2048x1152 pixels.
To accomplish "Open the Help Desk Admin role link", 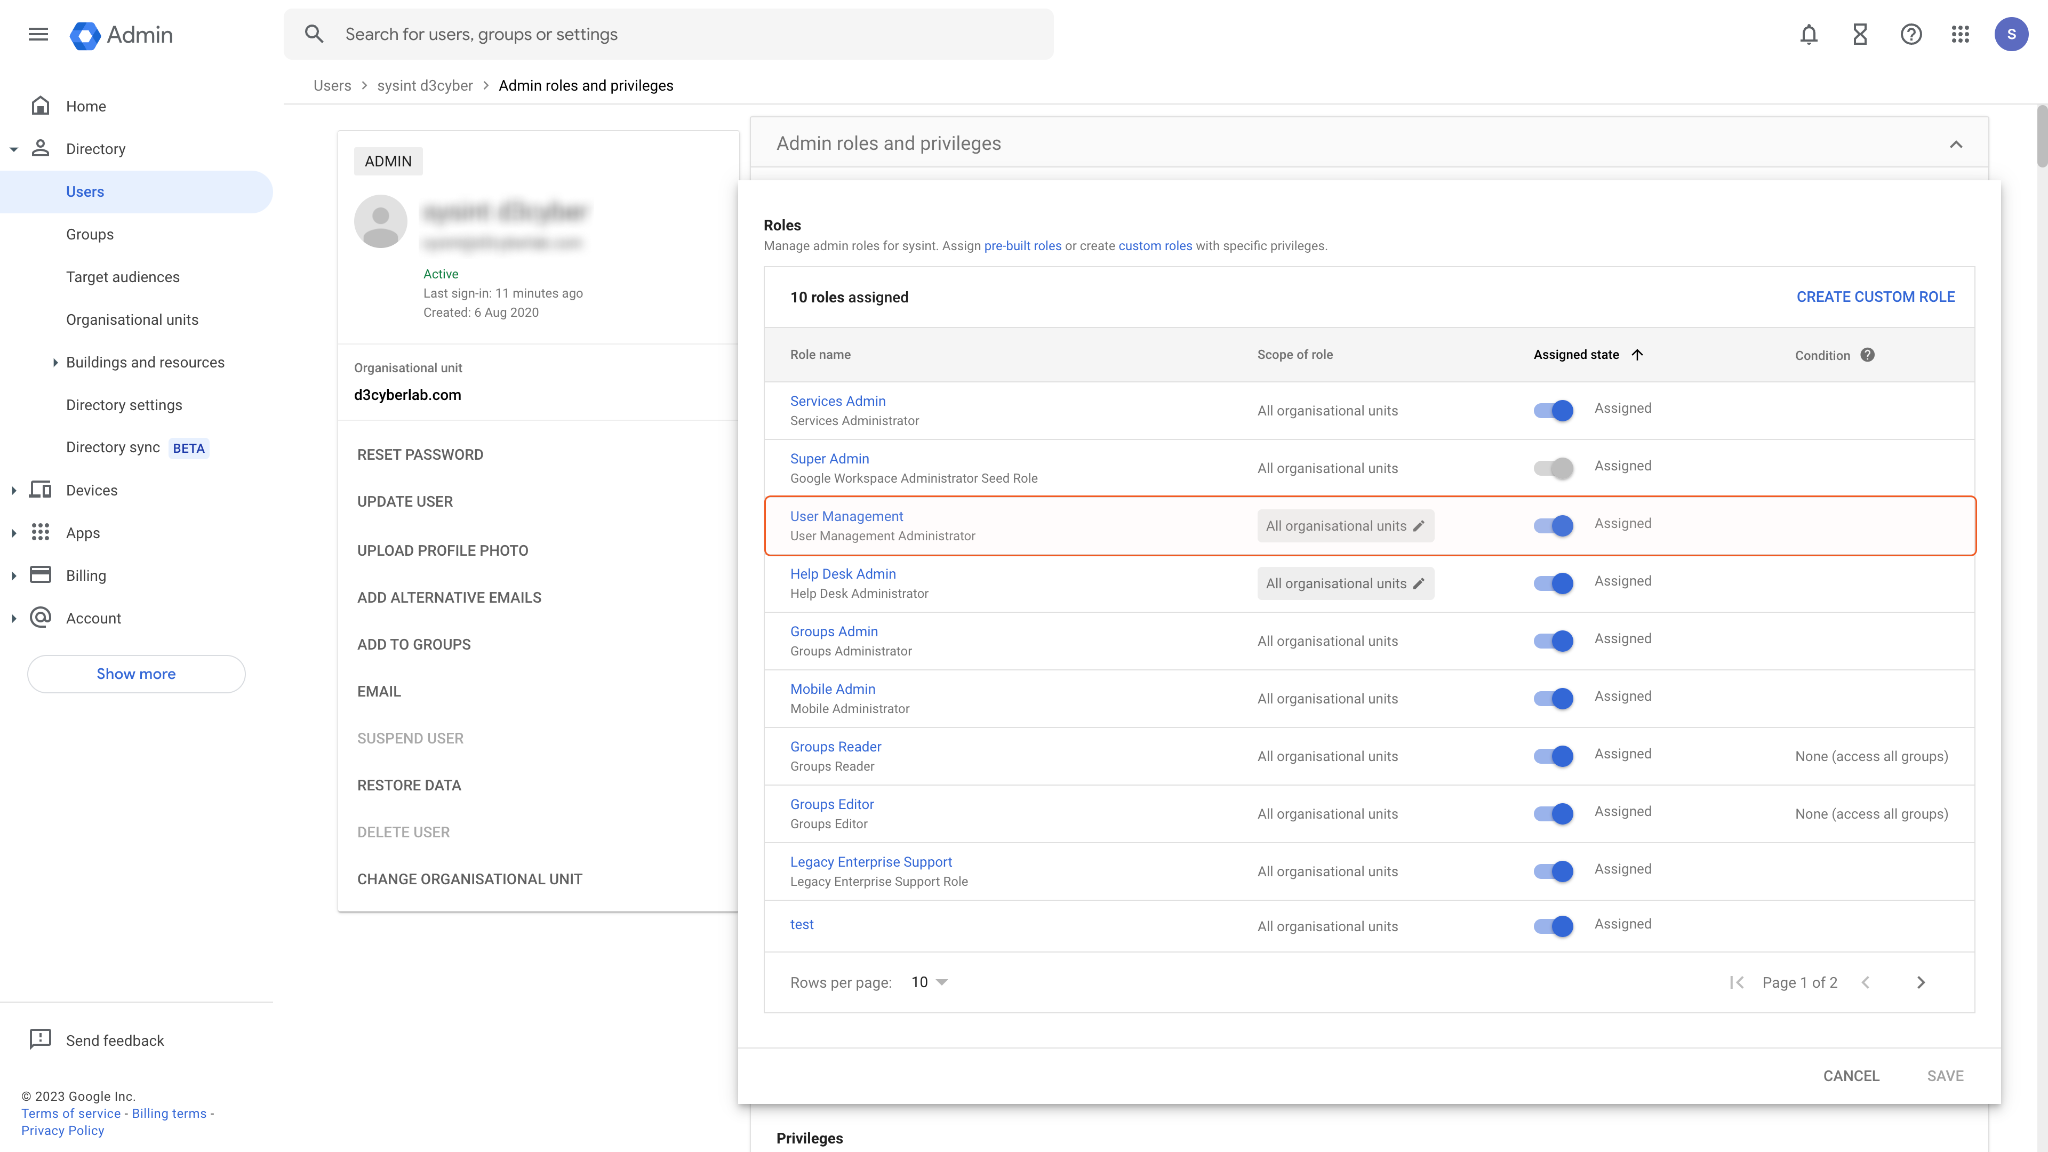I will pos(842,574).
